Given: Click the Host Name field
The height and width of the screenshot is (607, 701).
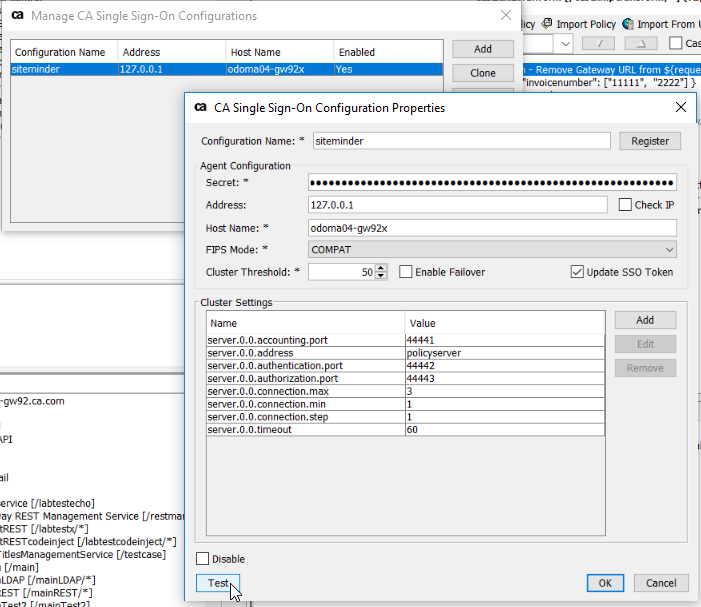Looking at the screenshot, I should 492,228.
